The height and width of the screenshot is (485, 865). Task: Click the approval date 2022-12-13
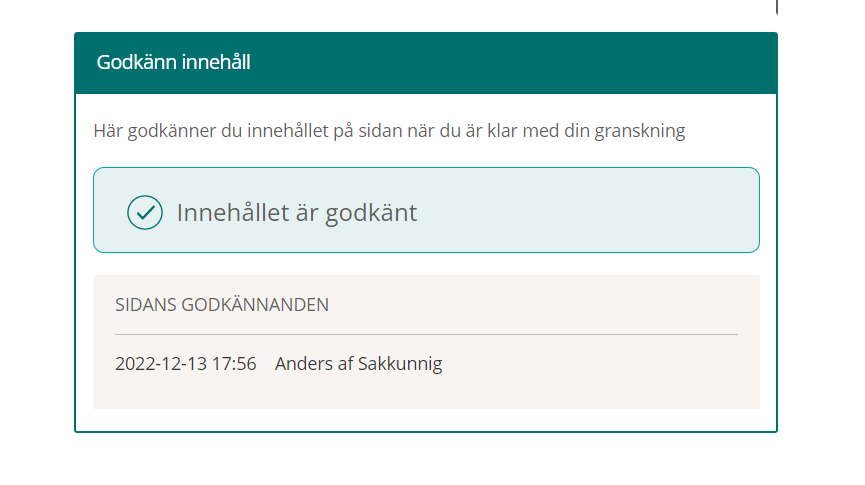tap(160, 364)
